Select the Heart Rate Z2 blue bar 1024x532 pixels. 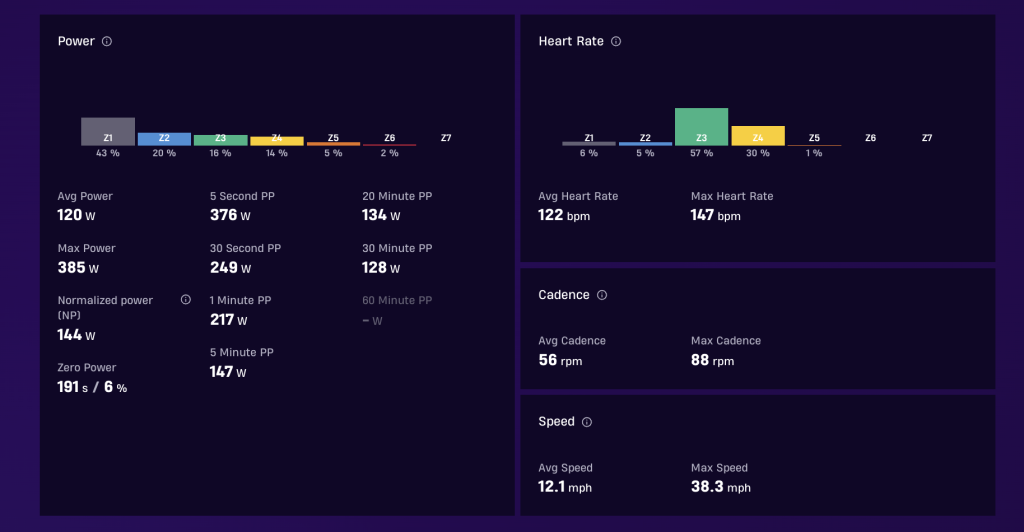645,144
